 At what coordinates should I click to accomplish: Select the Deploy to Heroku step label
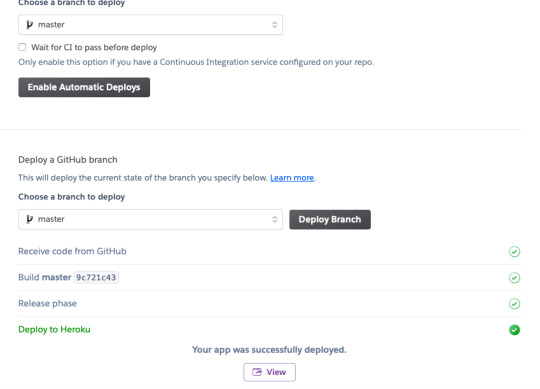coord(54,329)
